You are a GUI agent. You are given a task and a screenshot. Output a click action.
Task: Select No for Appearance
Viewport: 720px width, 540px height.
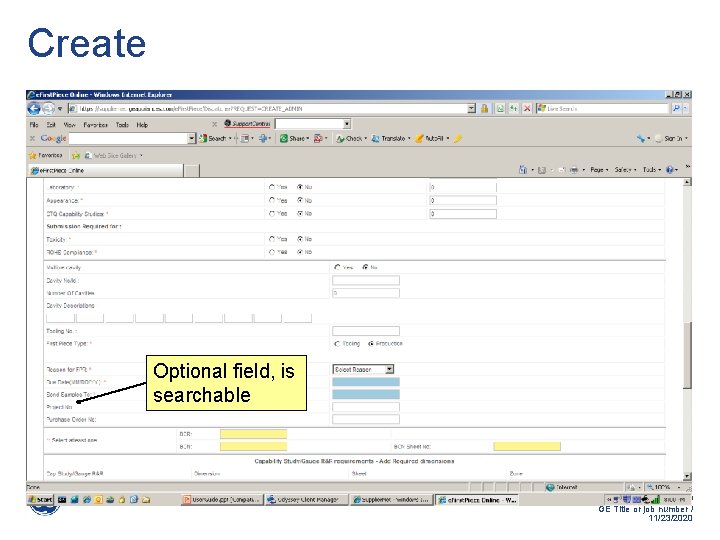point(300,200)
